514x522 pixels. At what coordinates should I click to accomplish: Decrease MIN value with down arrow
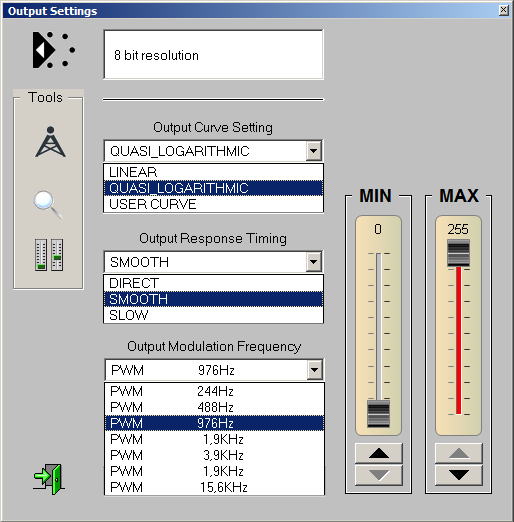pyautogui.click(x=379, y=475)
